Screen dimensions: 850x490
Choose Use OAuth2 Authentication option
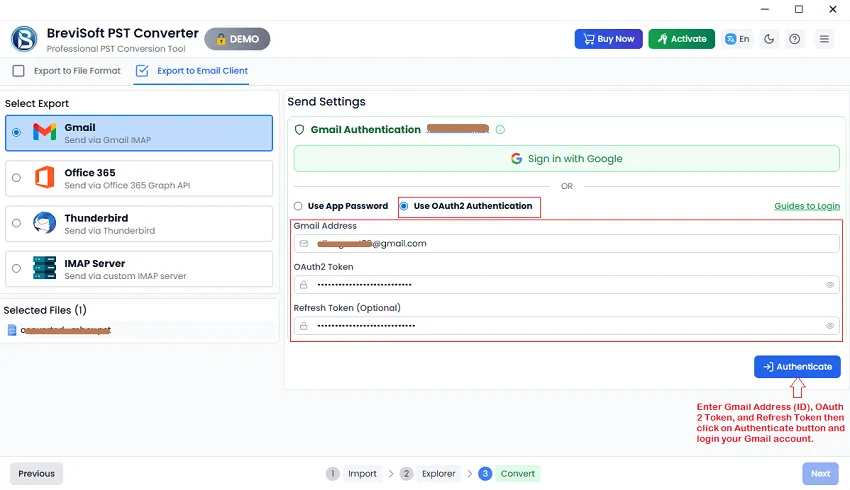[467, 206]
